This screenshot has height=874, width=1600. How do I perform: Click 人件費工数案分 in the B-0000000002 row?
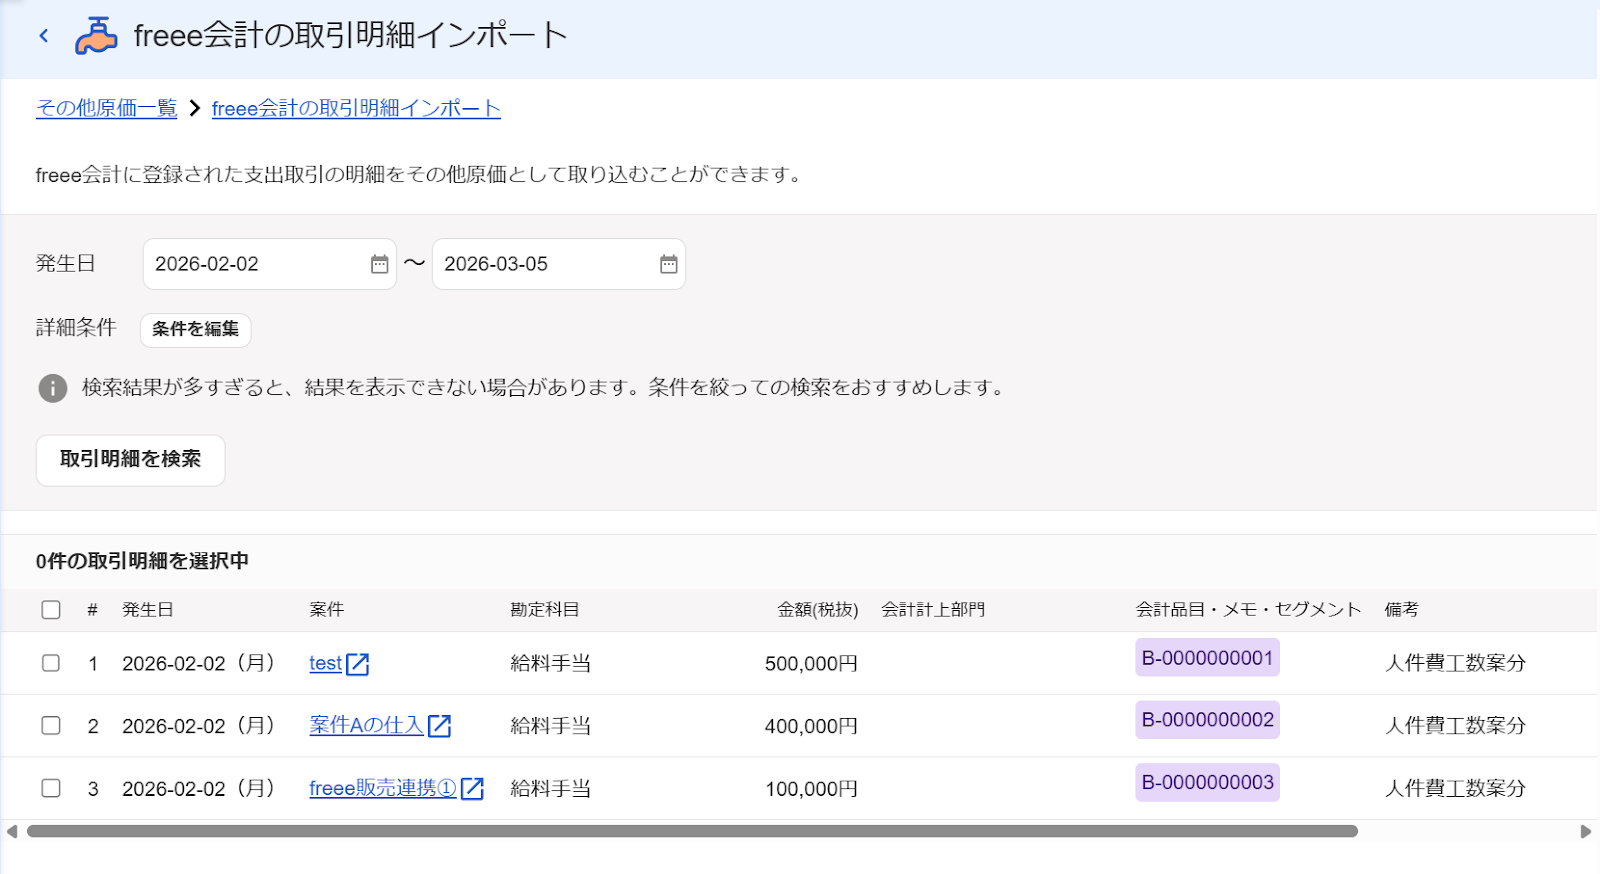coord(1455,726)
